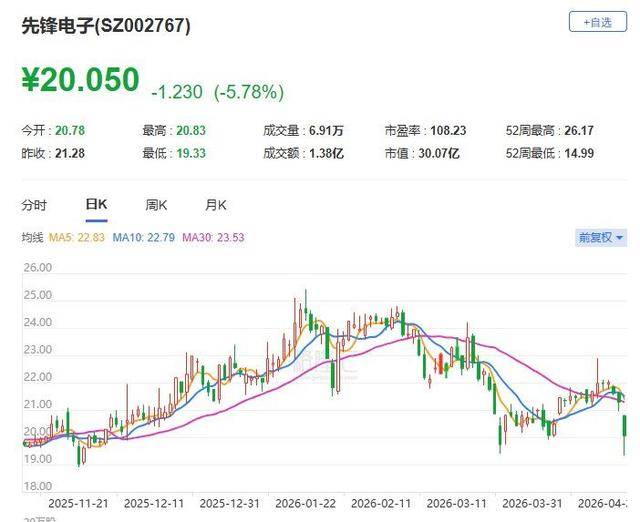Screen dimensions: 640x522
Task: Click the 19.00 price axis label
Action: (38, 459)
